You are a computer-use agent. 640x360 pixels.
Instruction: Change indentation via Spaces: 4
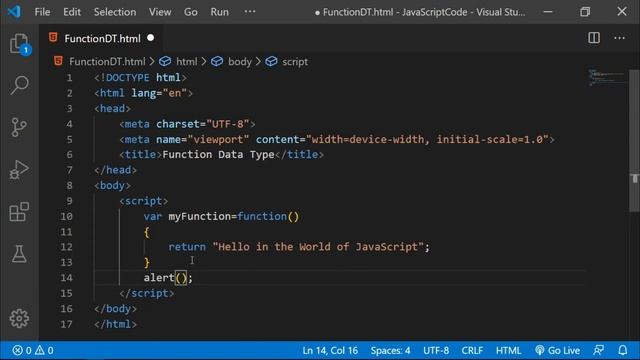(x=390, y=350)
